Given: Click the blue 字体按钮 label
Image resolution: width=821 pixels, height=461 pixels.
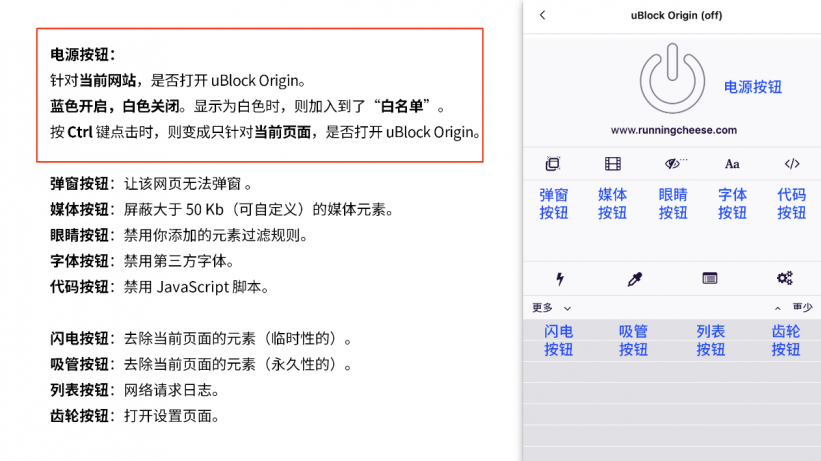Looking at the screenshot, I should click(732, 204).
